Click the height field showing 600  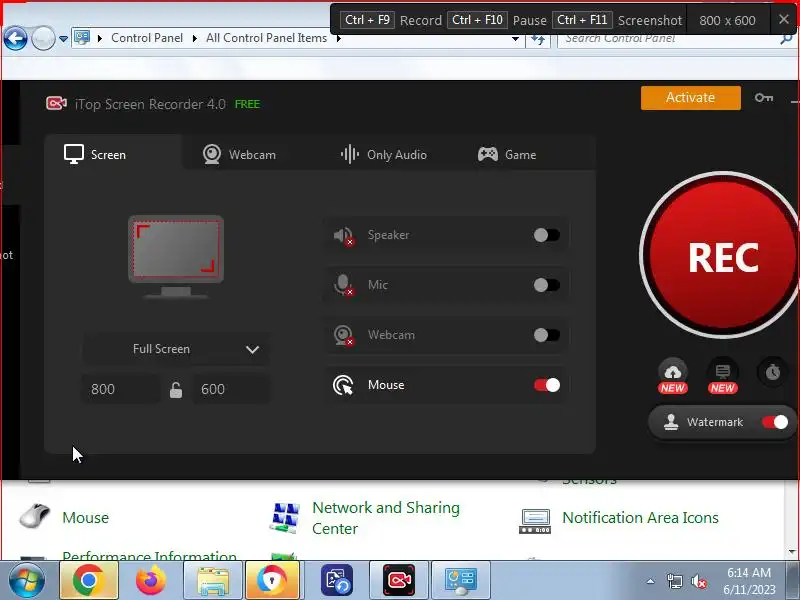click(x=231, y=389)
